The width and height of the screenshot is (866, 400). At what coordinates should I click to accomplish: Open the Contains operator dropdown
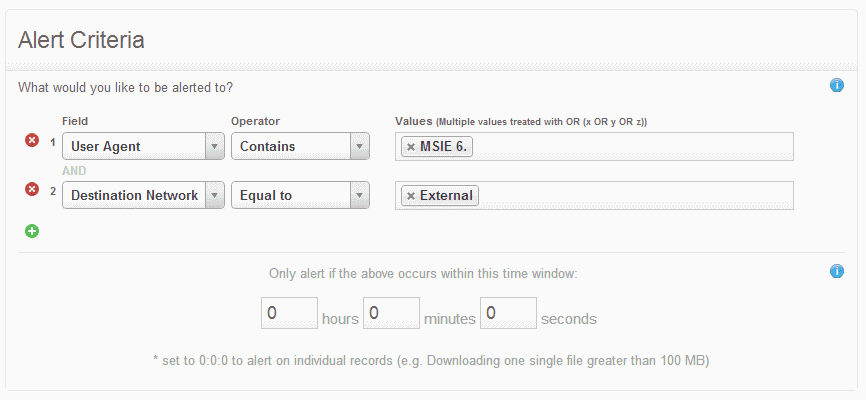click(x=300, y=146)
